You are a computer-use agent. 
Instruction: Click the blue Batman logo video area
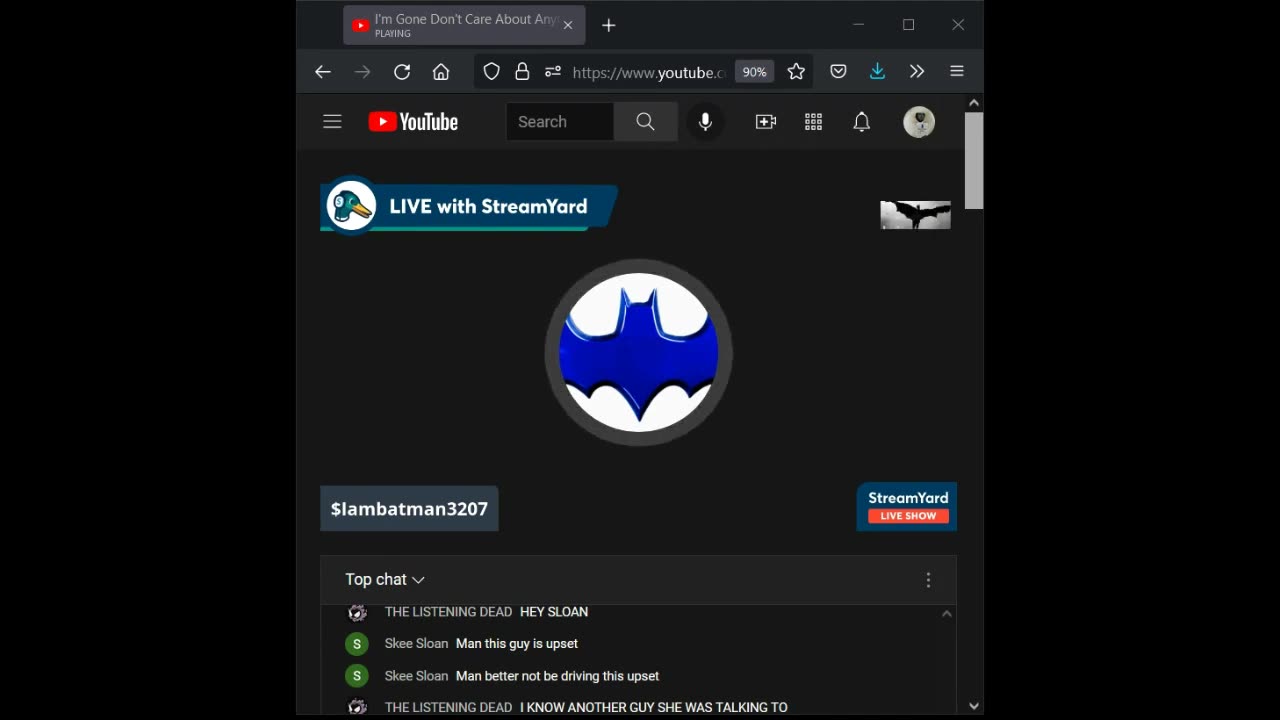pyautogui.click(x=638, y=352)
